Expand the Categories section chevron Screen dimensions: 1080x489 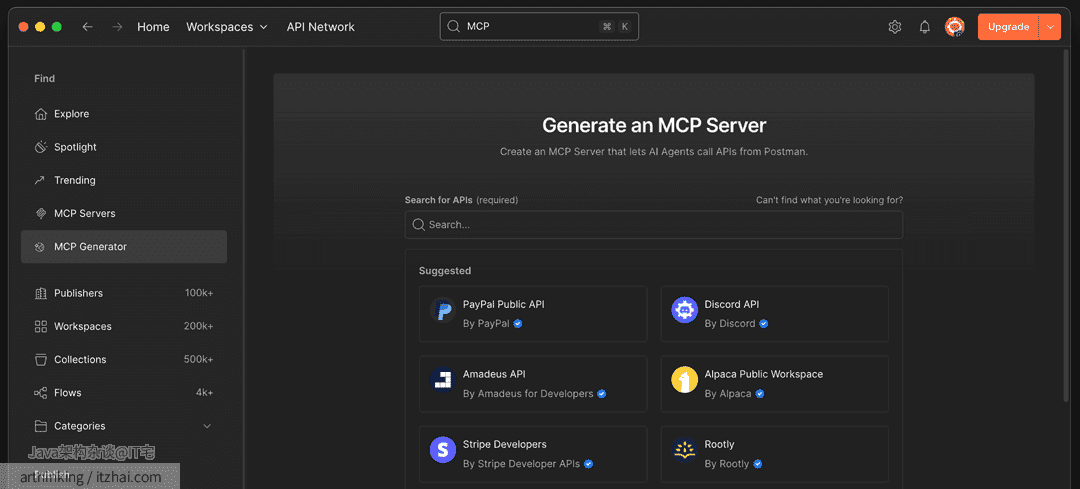pos(207,426)
